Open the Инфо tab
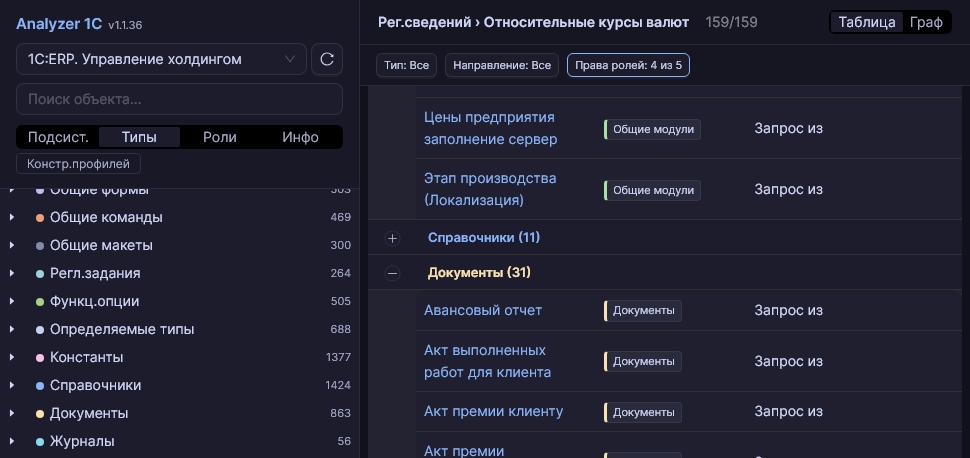Screen dimensions: 970x458 point(300,138)
